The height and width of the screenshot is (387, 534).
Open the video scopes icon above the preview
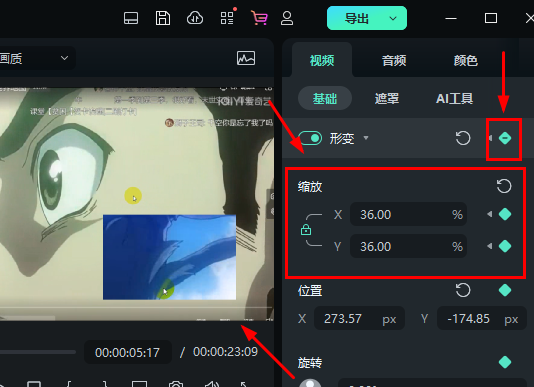click(246, 58)
